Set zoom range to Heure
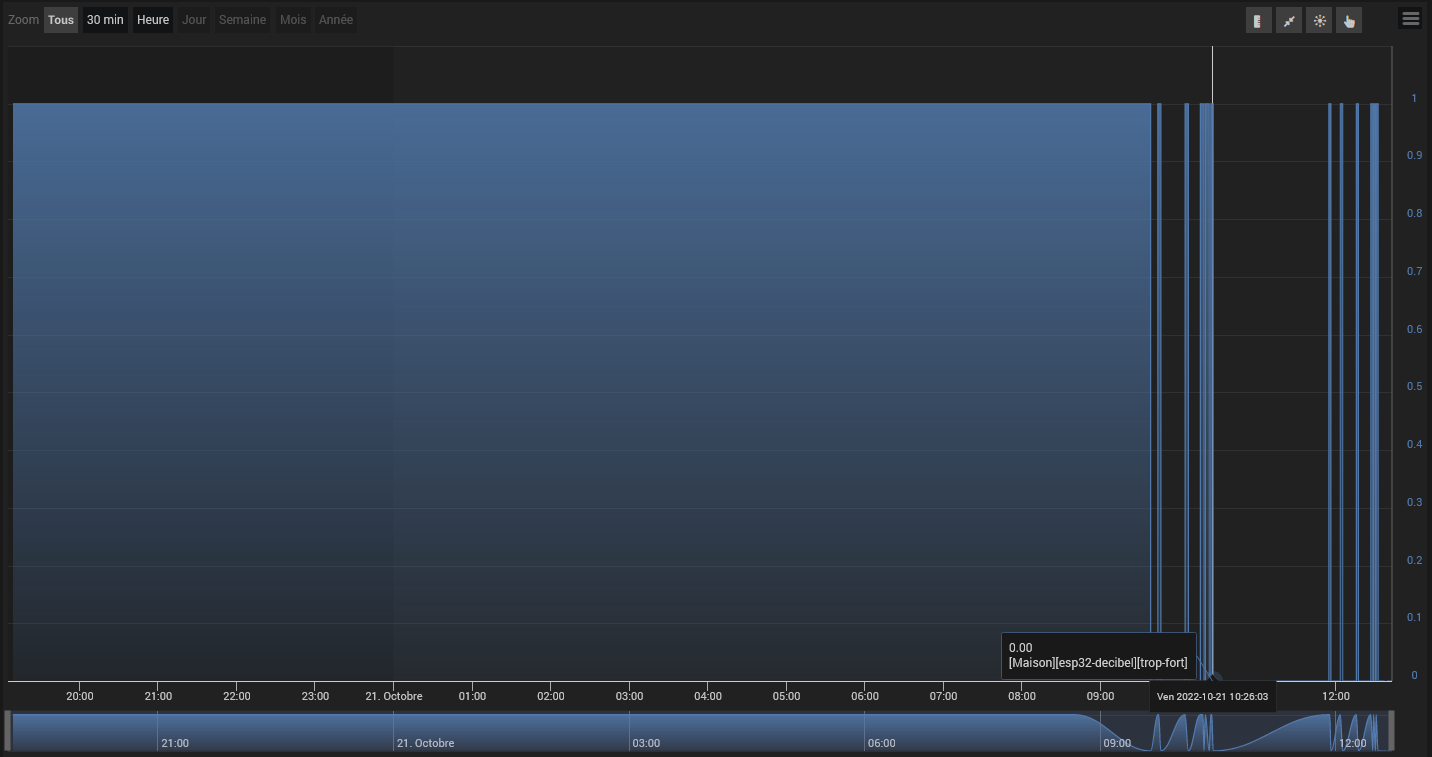The image size is (1432, 757). [x=153, y=20]
